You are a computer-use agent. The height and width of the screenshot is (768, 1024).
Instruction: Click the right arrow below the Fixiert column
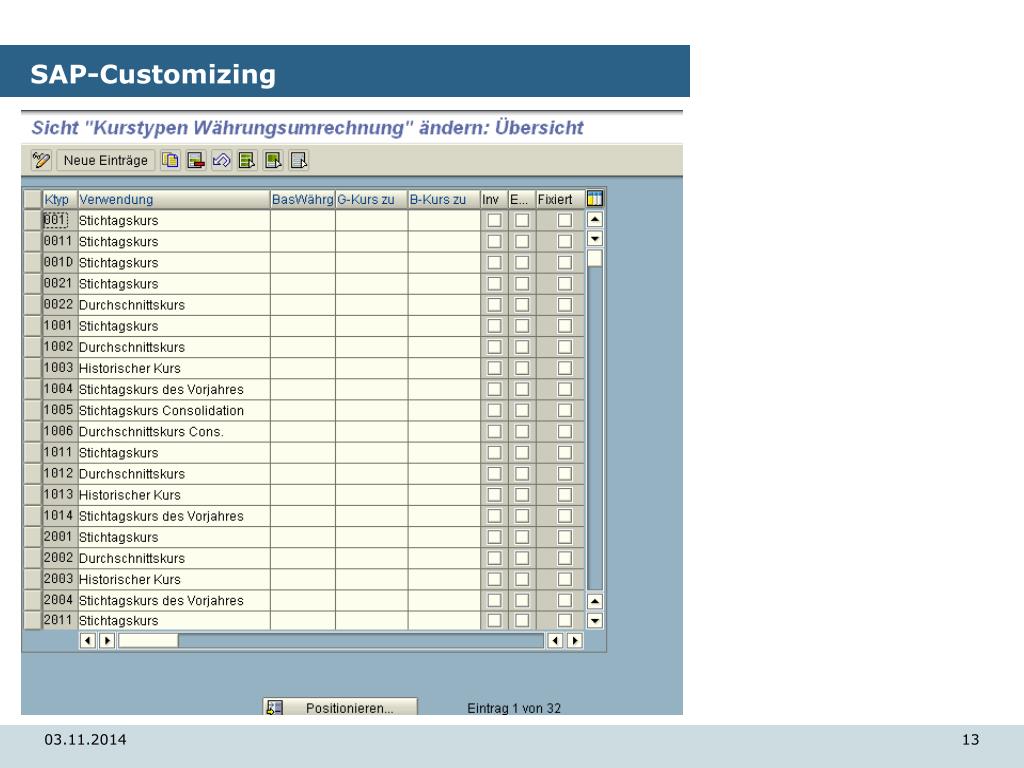575,641
